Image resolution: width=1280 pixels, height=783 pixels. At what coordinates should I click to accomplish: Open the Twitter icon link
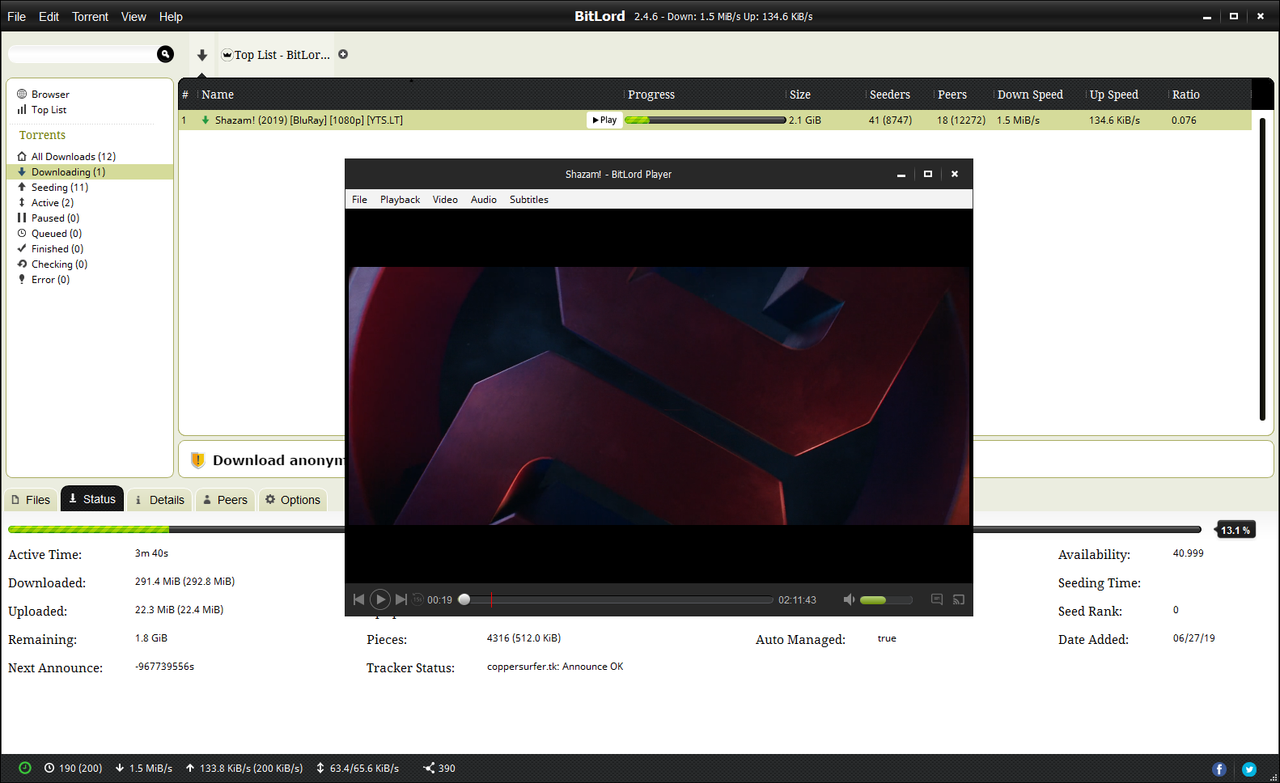[1249, 769]
